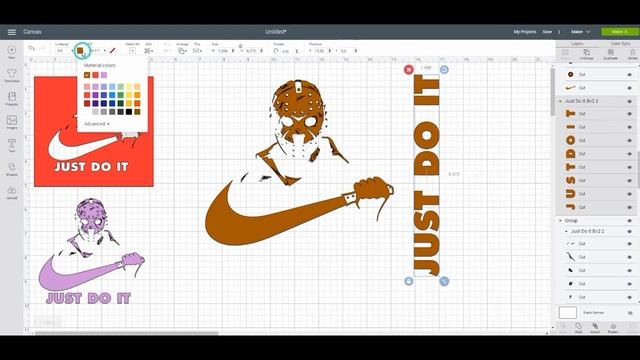Click Ungroup in Layers panel

(x=587, y=54)
